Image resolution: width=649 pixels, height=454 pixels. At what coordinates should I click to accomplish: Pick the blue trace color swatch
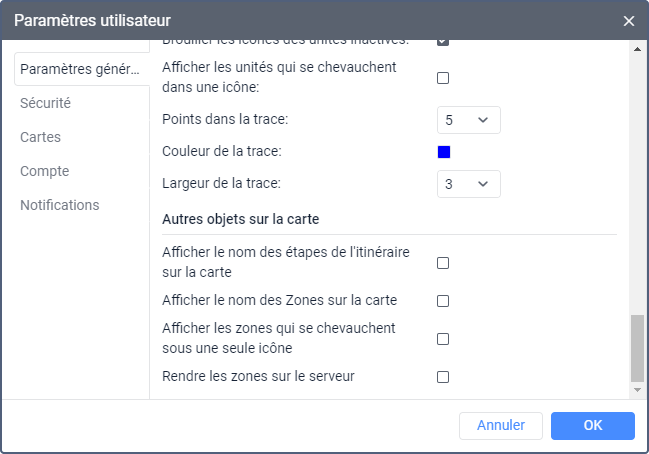444,152
